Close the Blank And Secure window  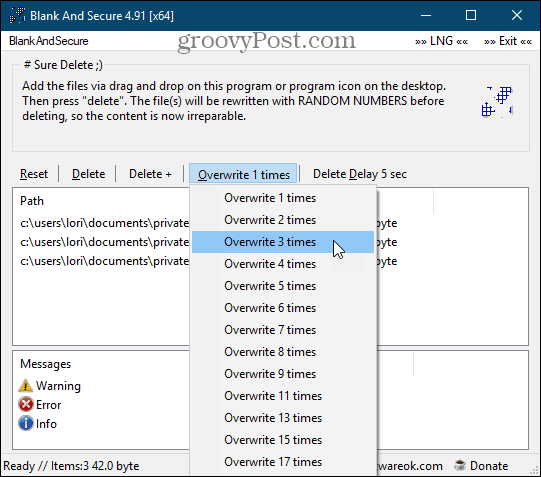[x=517, y=16]
